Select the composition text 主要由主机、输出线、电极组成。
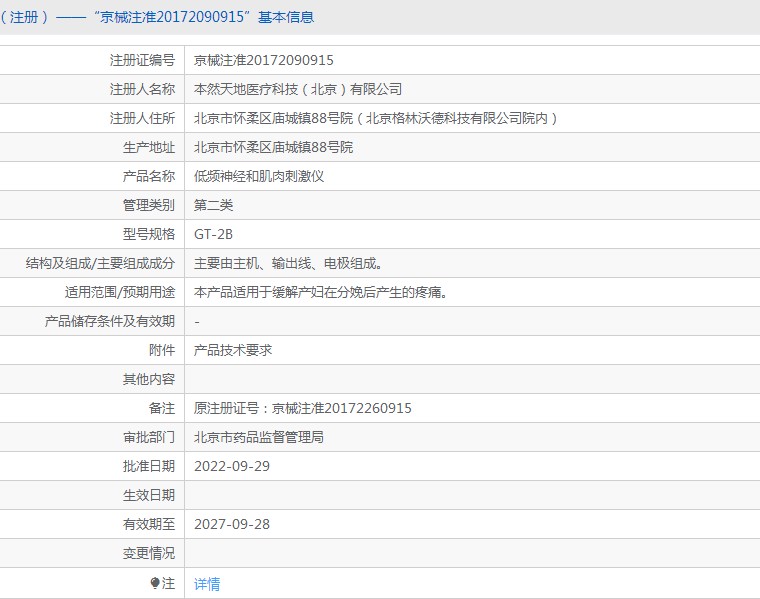This screenshot has width=760, height=599. point(288,264)
